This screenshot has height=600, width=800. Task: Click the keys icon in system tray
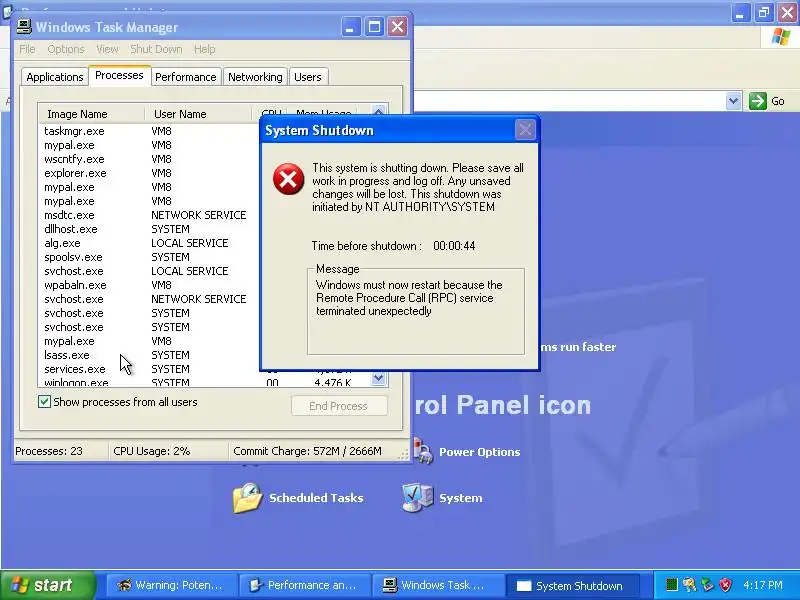pyautogui.click(x=689, y=585)
